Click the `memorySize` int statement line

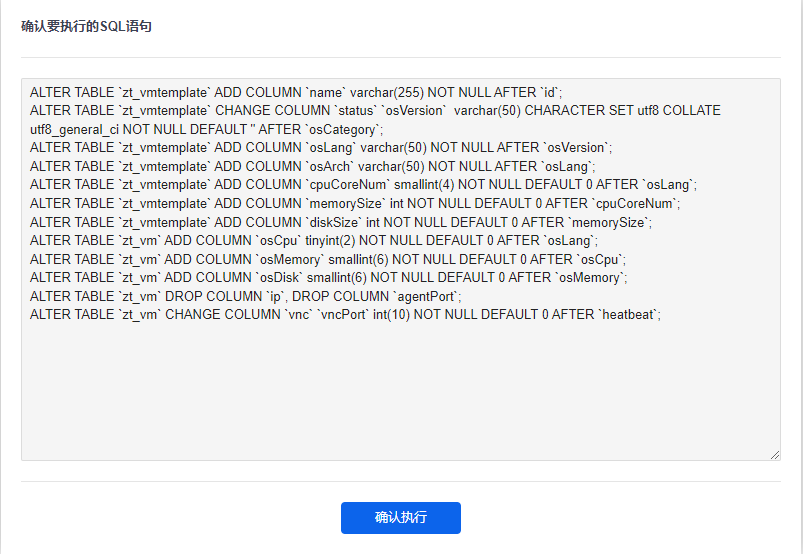click(x=355, y=204)
